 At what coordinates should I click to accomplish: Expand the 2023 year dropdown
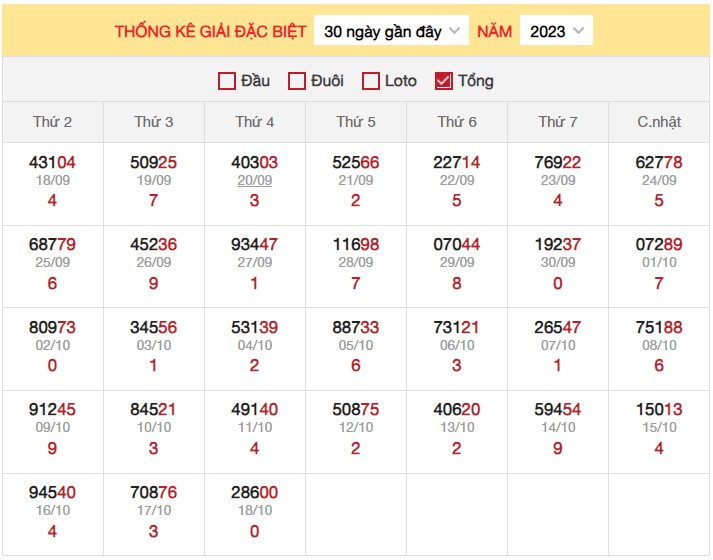click(556, 31)
